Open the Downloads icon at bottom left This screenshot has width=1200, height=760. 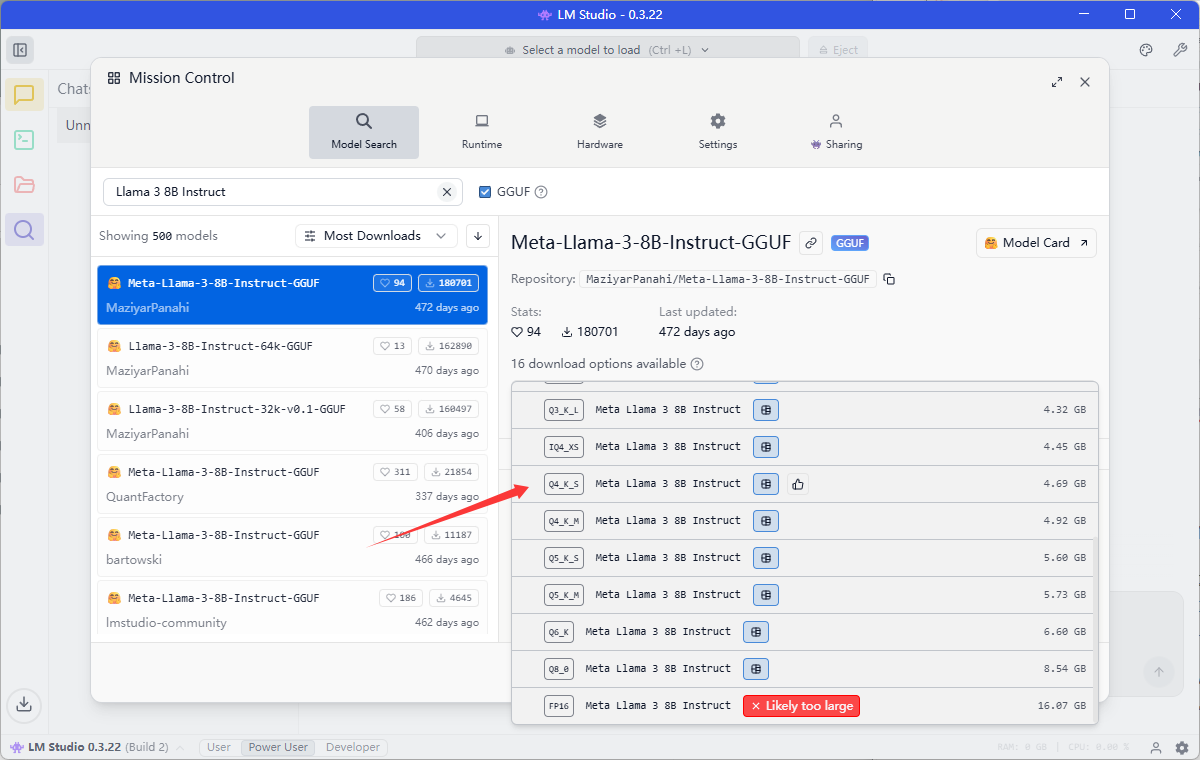coord(24,704)
